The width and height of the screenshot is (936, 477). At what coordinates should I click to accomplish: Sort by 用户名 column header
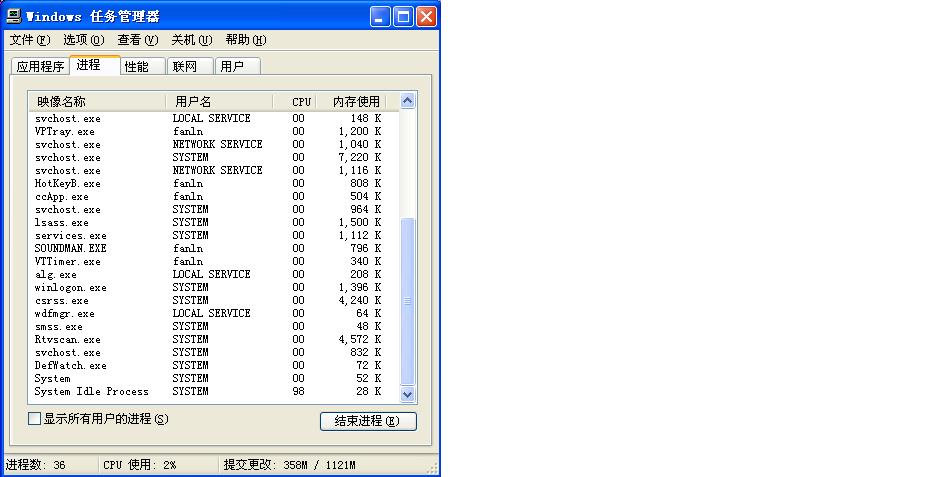click(x=219, y=101)
